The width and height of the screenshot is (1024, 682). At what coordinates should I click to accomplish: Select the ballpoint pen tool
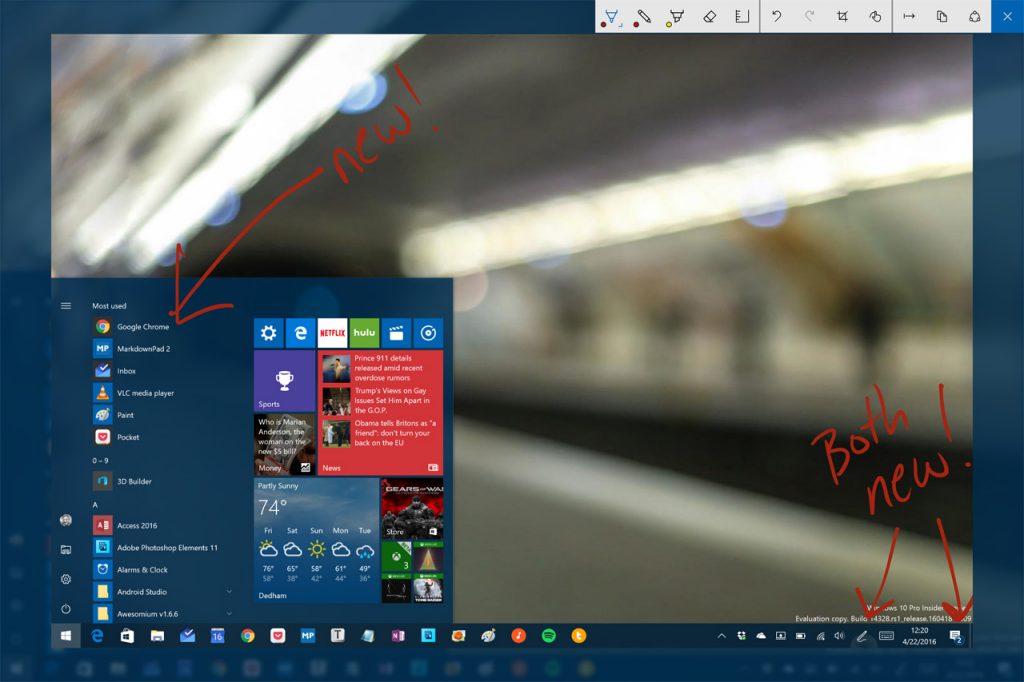pos(611,16)
